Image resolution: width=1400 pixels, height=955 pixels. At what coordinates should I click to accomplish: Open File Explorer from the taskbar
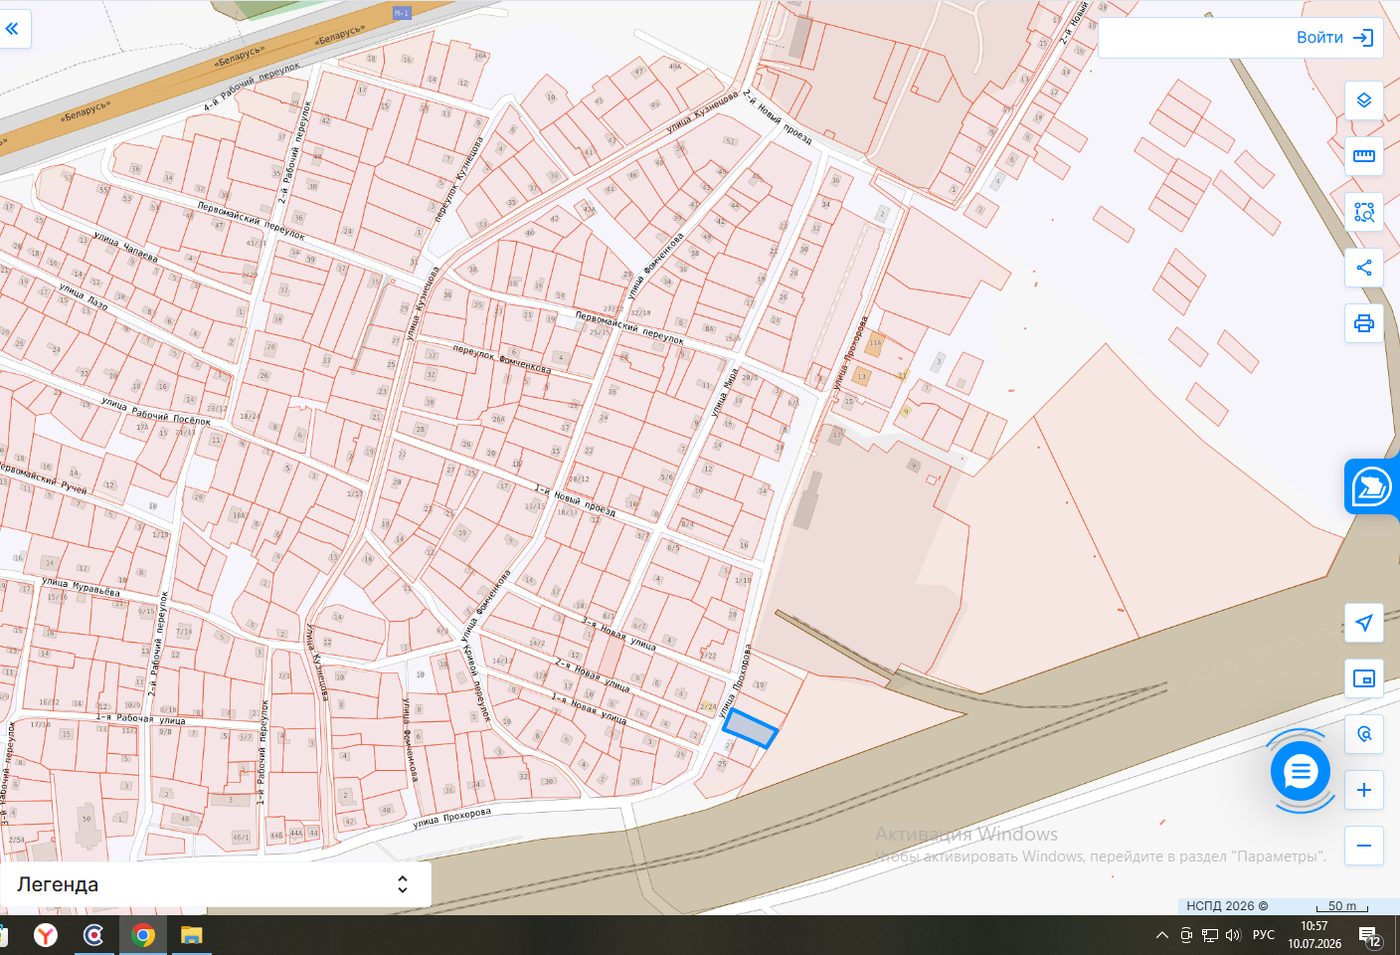pyautogui.click(x=191, y=935)
